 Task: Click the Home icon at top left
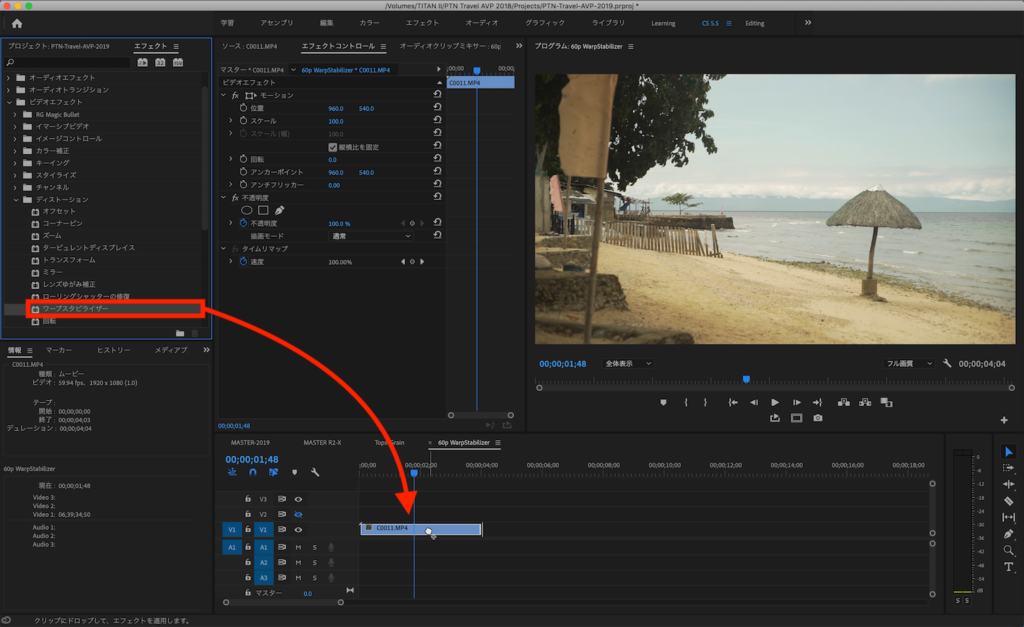click(x=17, y=23)
